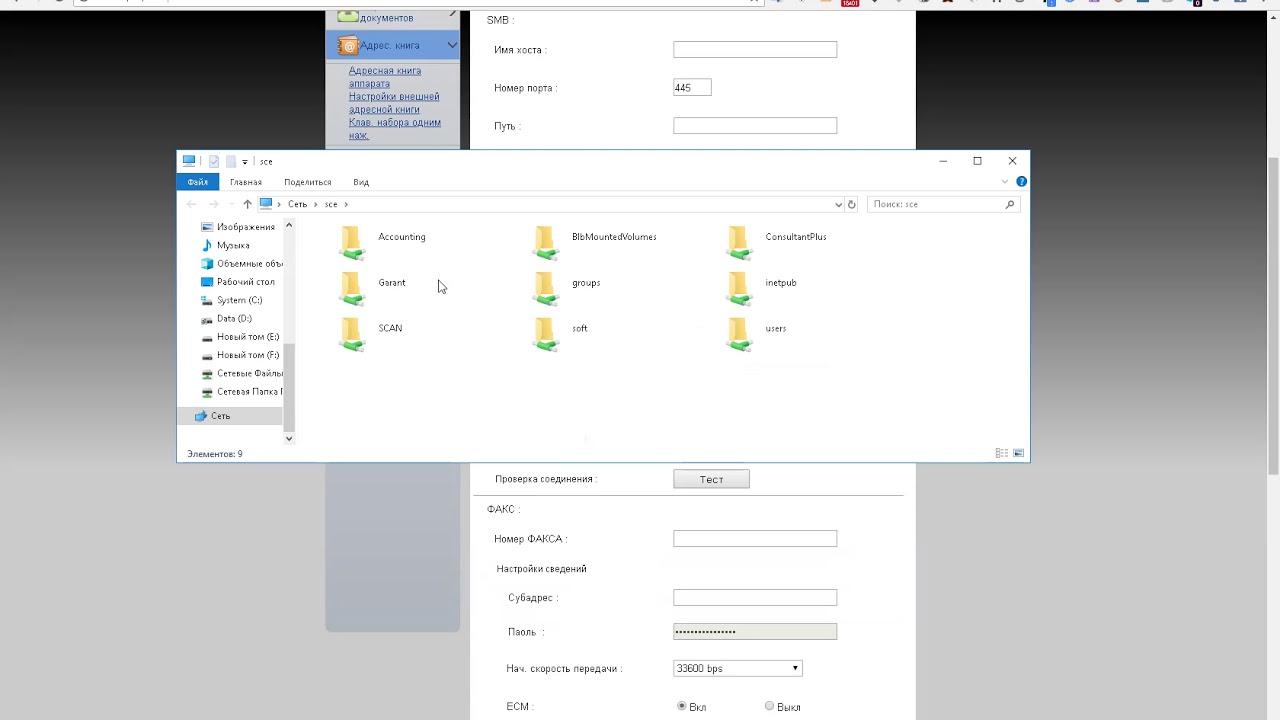Expand sce breadcrumb chevron

[x=346, y=204]
